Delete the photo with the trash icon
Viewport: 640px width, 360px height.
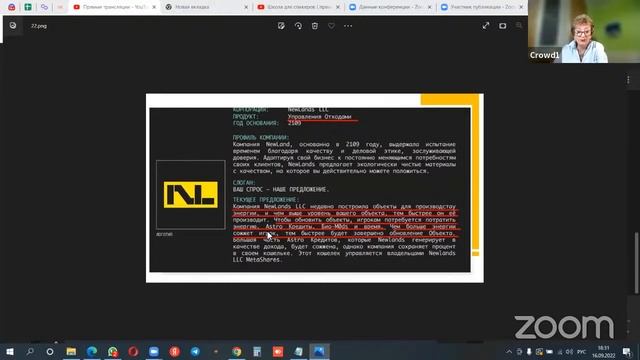(315, 26)
